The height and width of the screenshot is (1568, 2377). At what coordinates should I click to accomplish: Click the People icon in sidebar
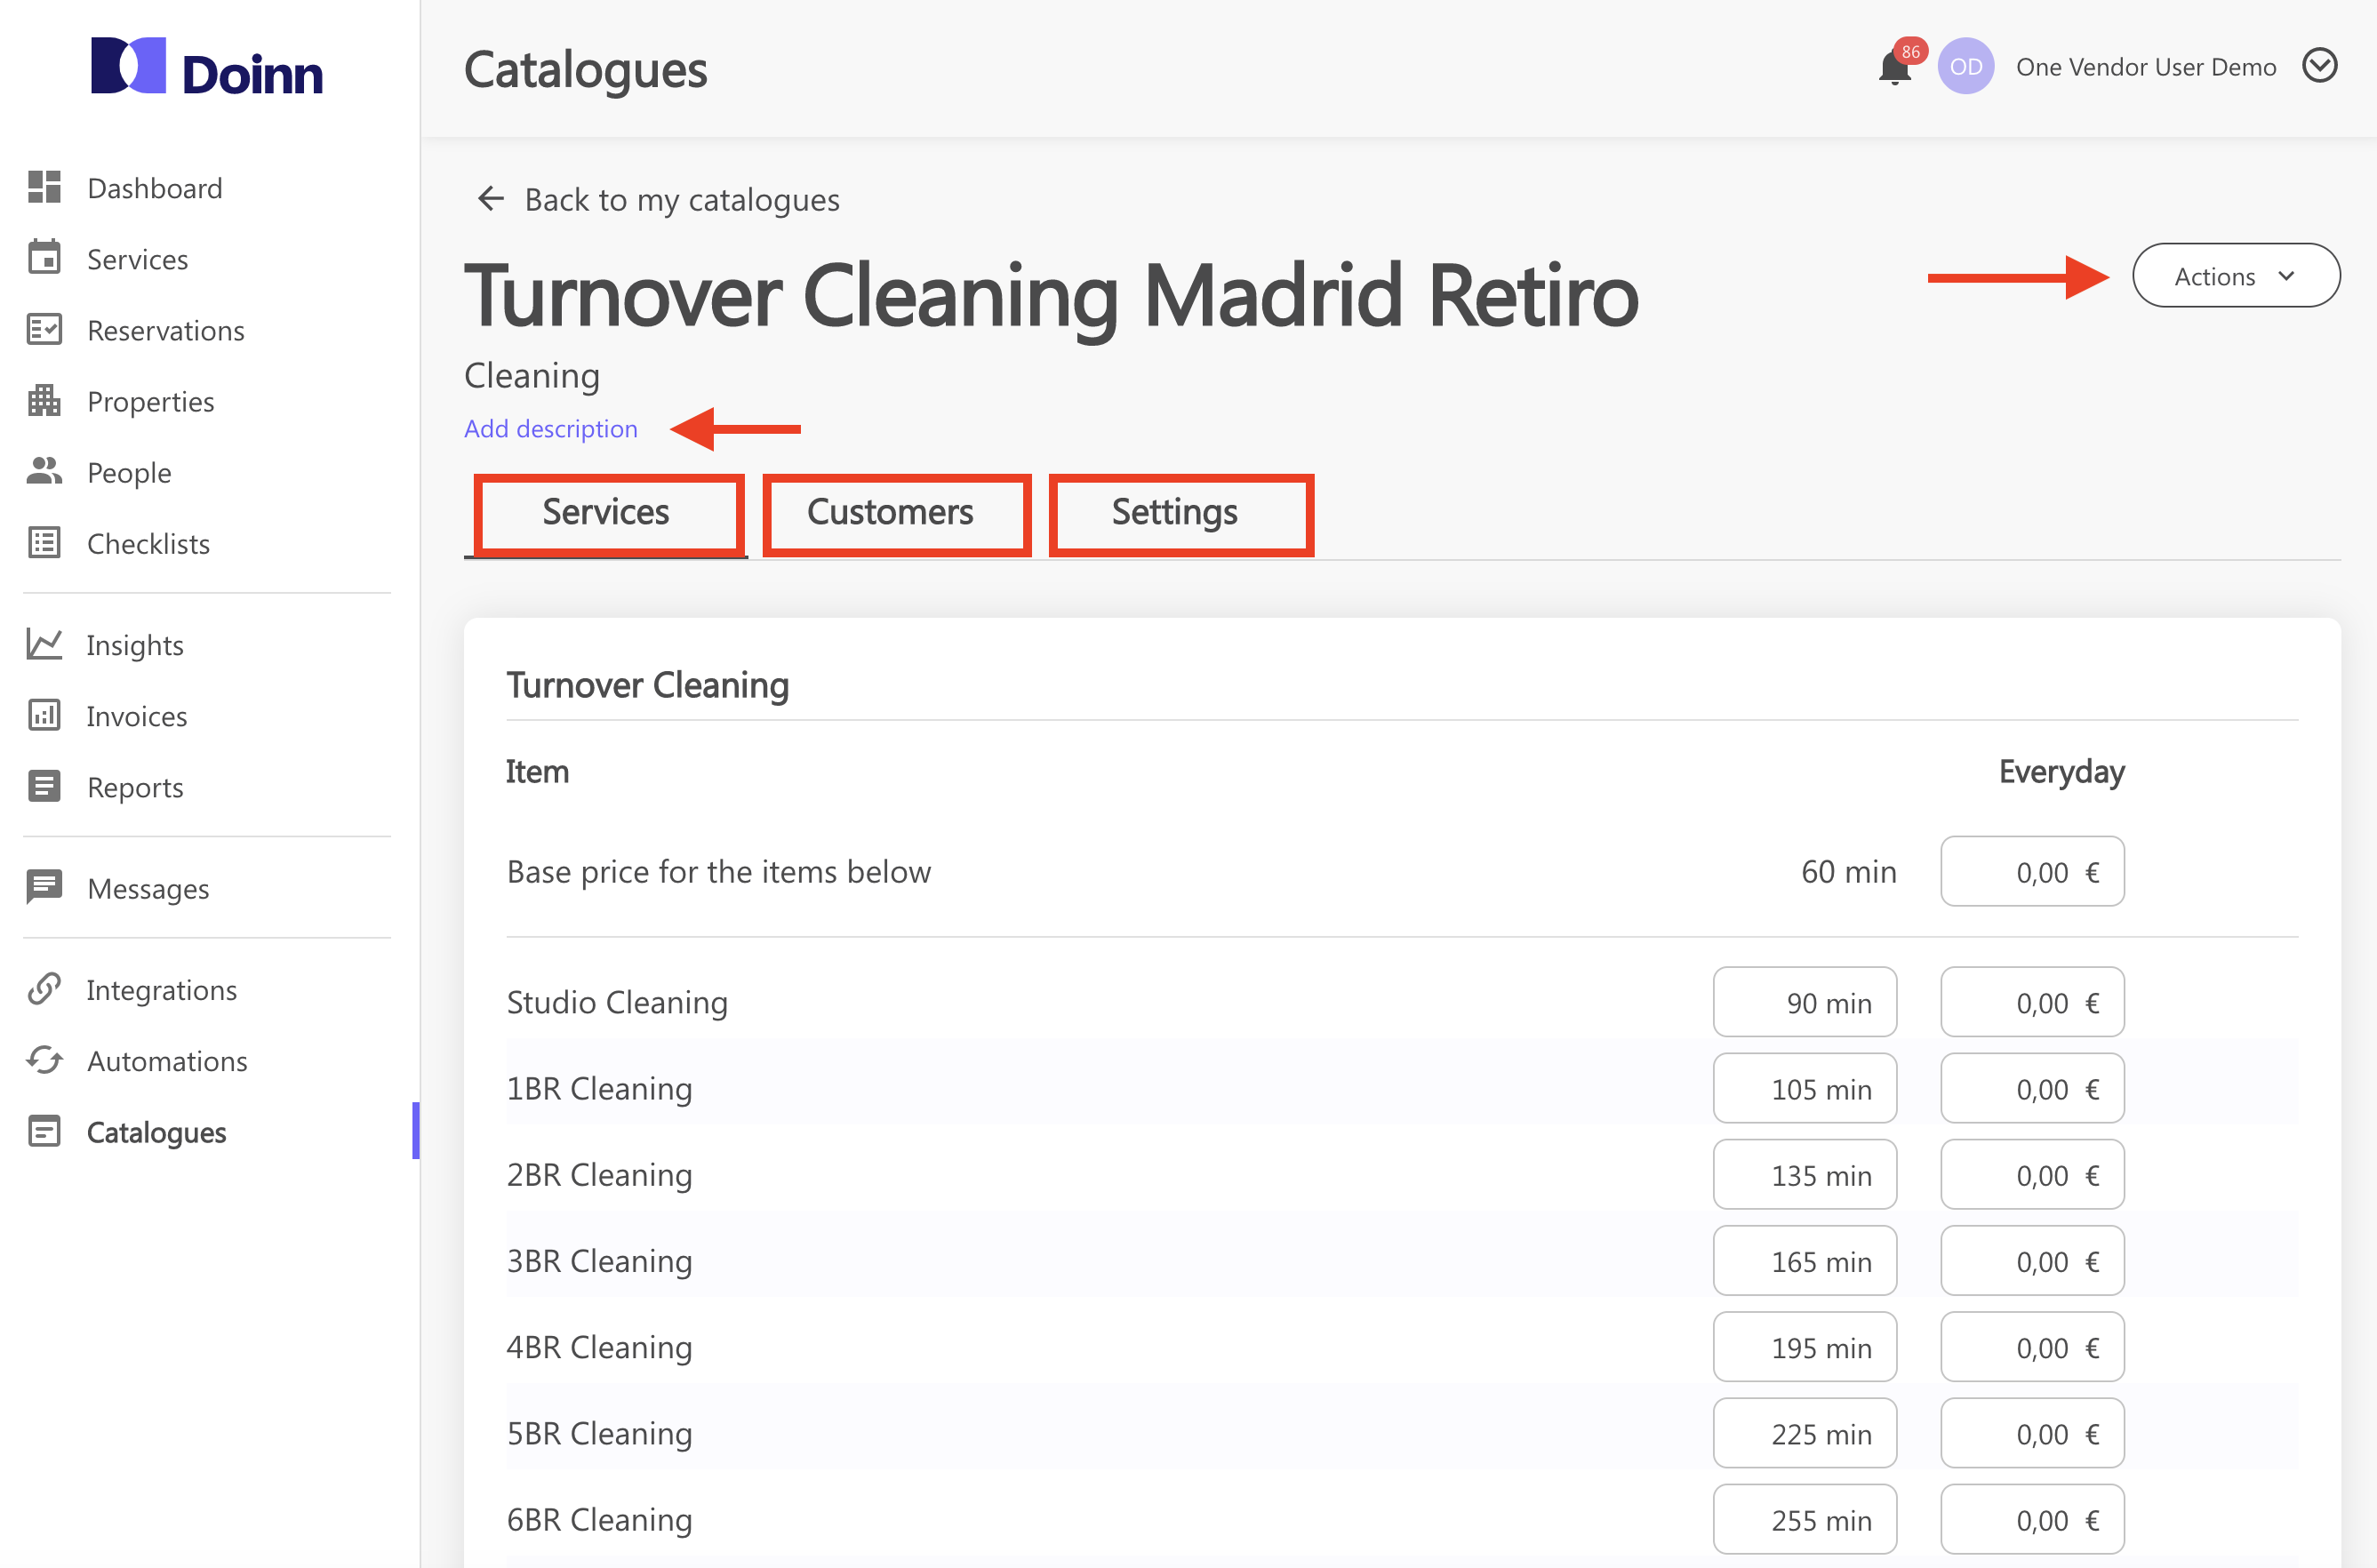click(x=44, y=471)
